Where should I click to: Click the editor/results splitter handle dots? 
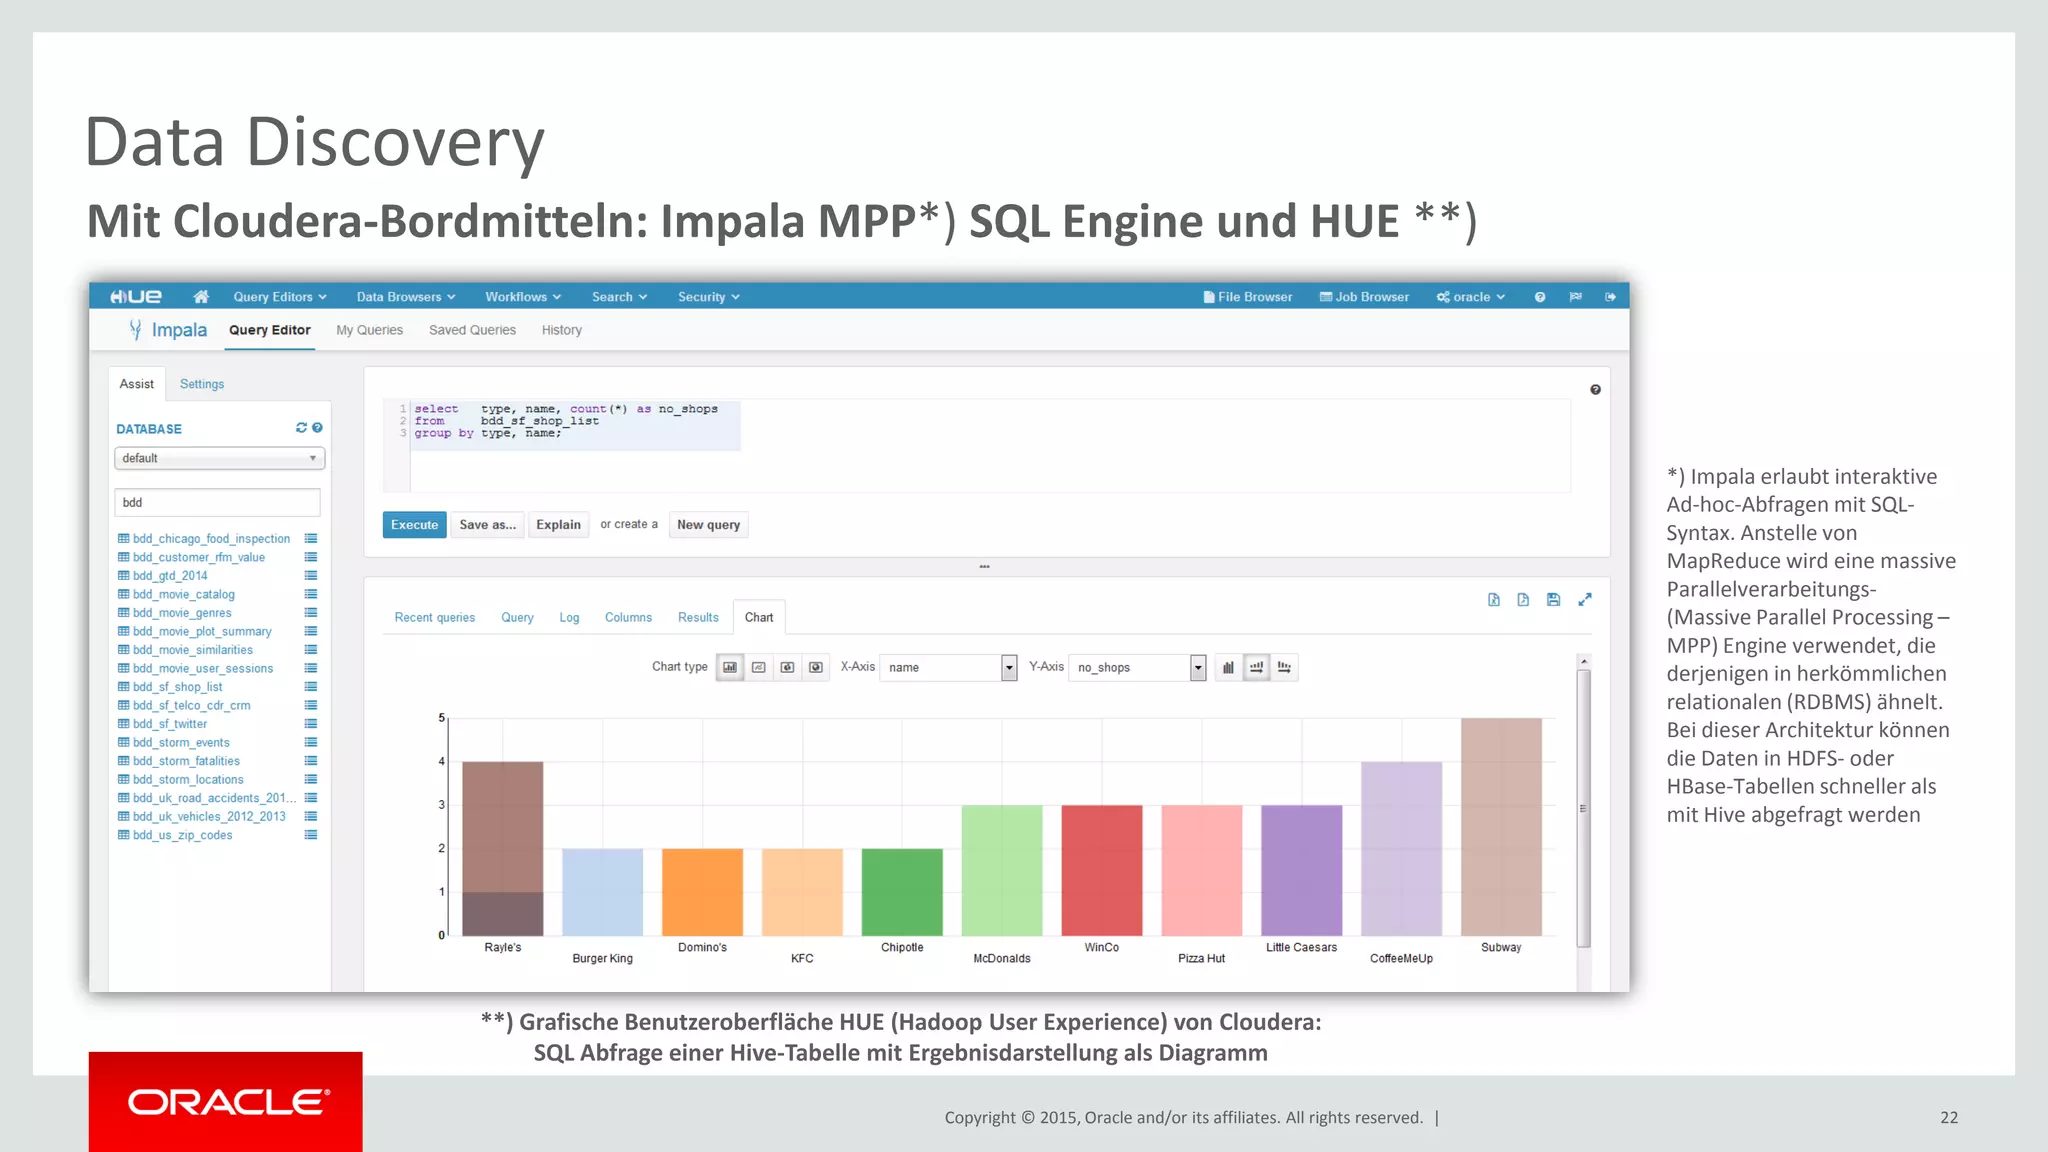pyautogui.click(x=984, y=567)
